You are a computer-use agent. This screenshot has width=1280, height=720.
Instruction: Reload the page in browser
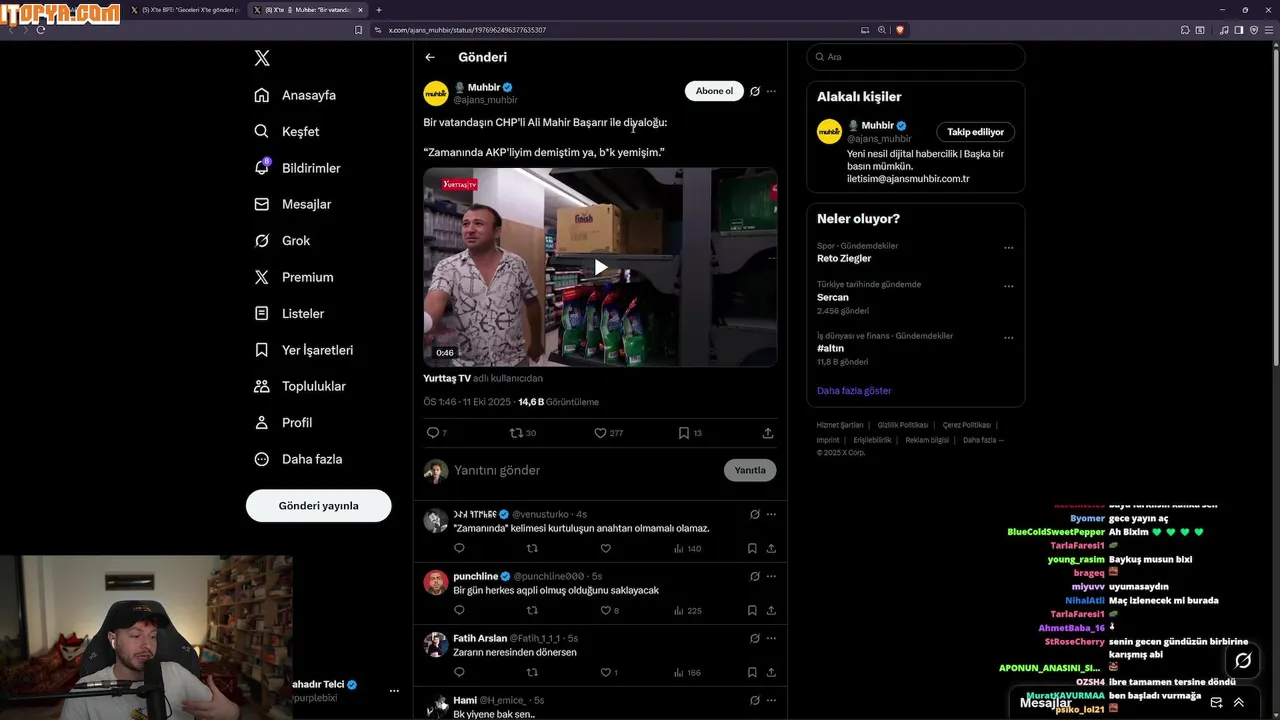pos(41,30)
